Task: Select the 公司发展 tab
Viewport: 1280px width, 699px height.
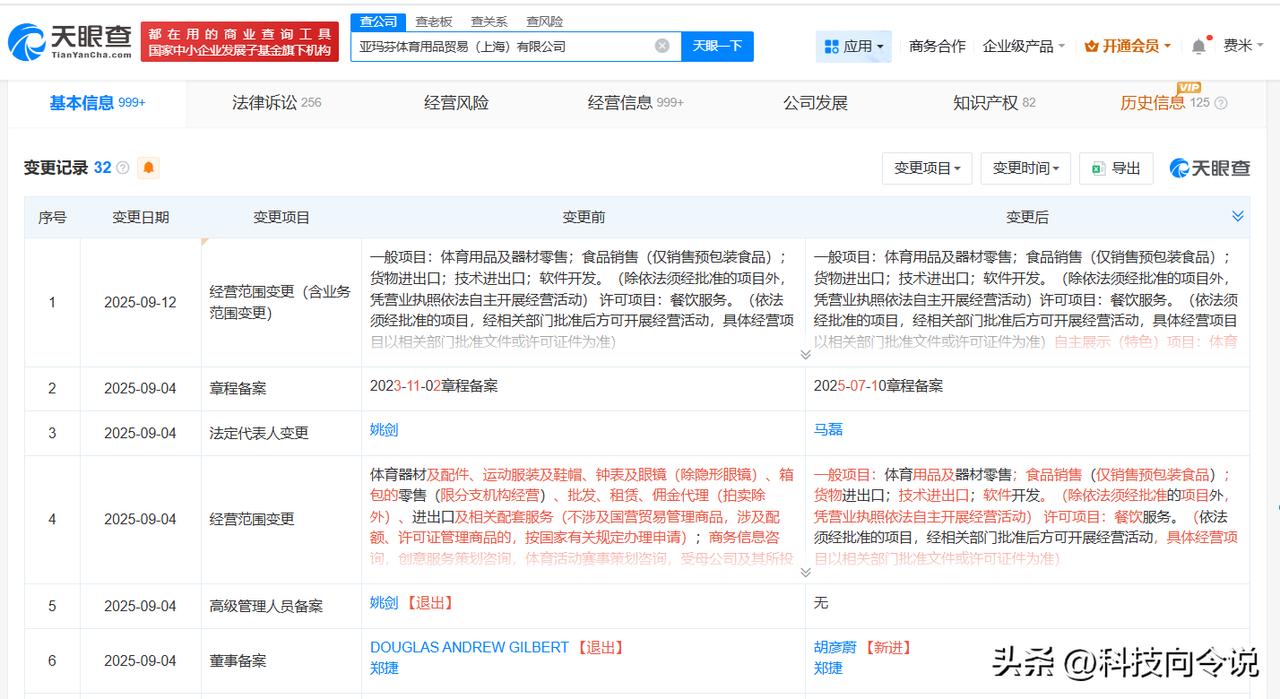Action: (815, 103)
